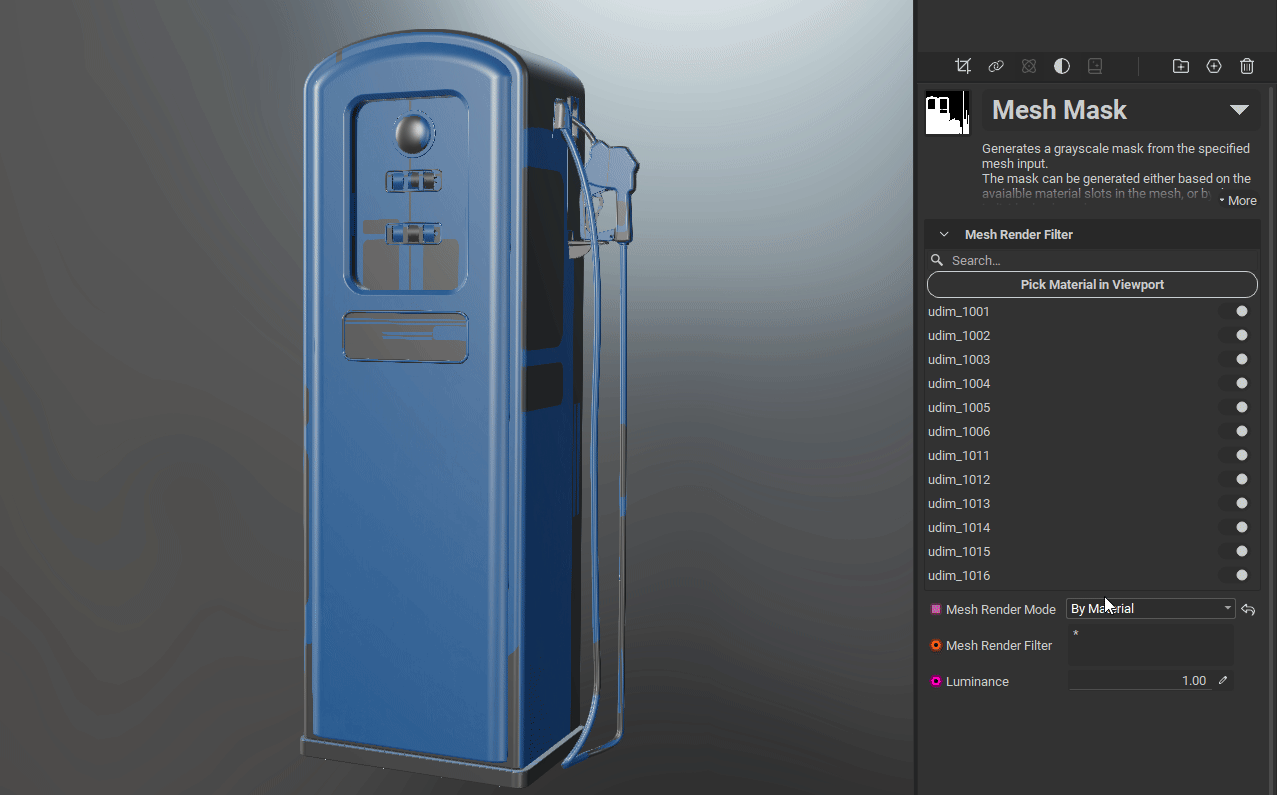Image resolution: width=1277 pixels, height=795 pixels.
Task: Toggle the udim_1013 switch
Action: 1235,503
